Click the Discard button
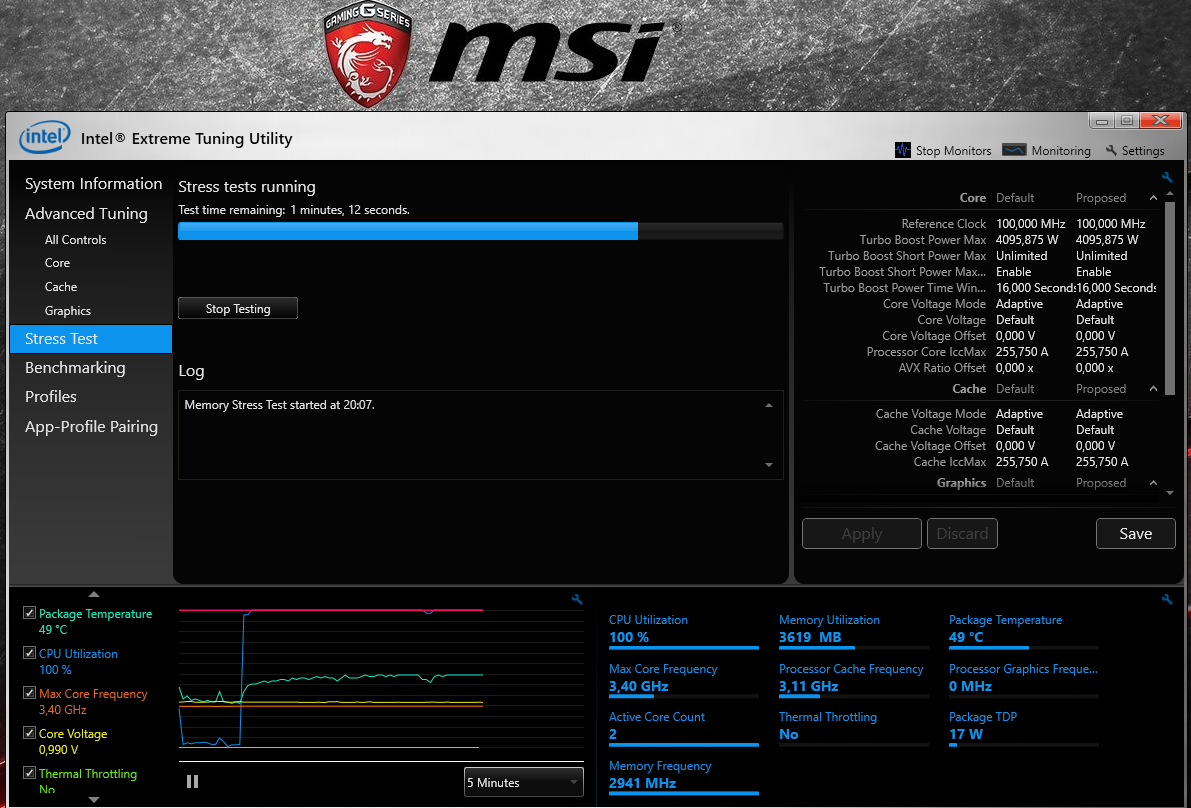 pos(962,534)
